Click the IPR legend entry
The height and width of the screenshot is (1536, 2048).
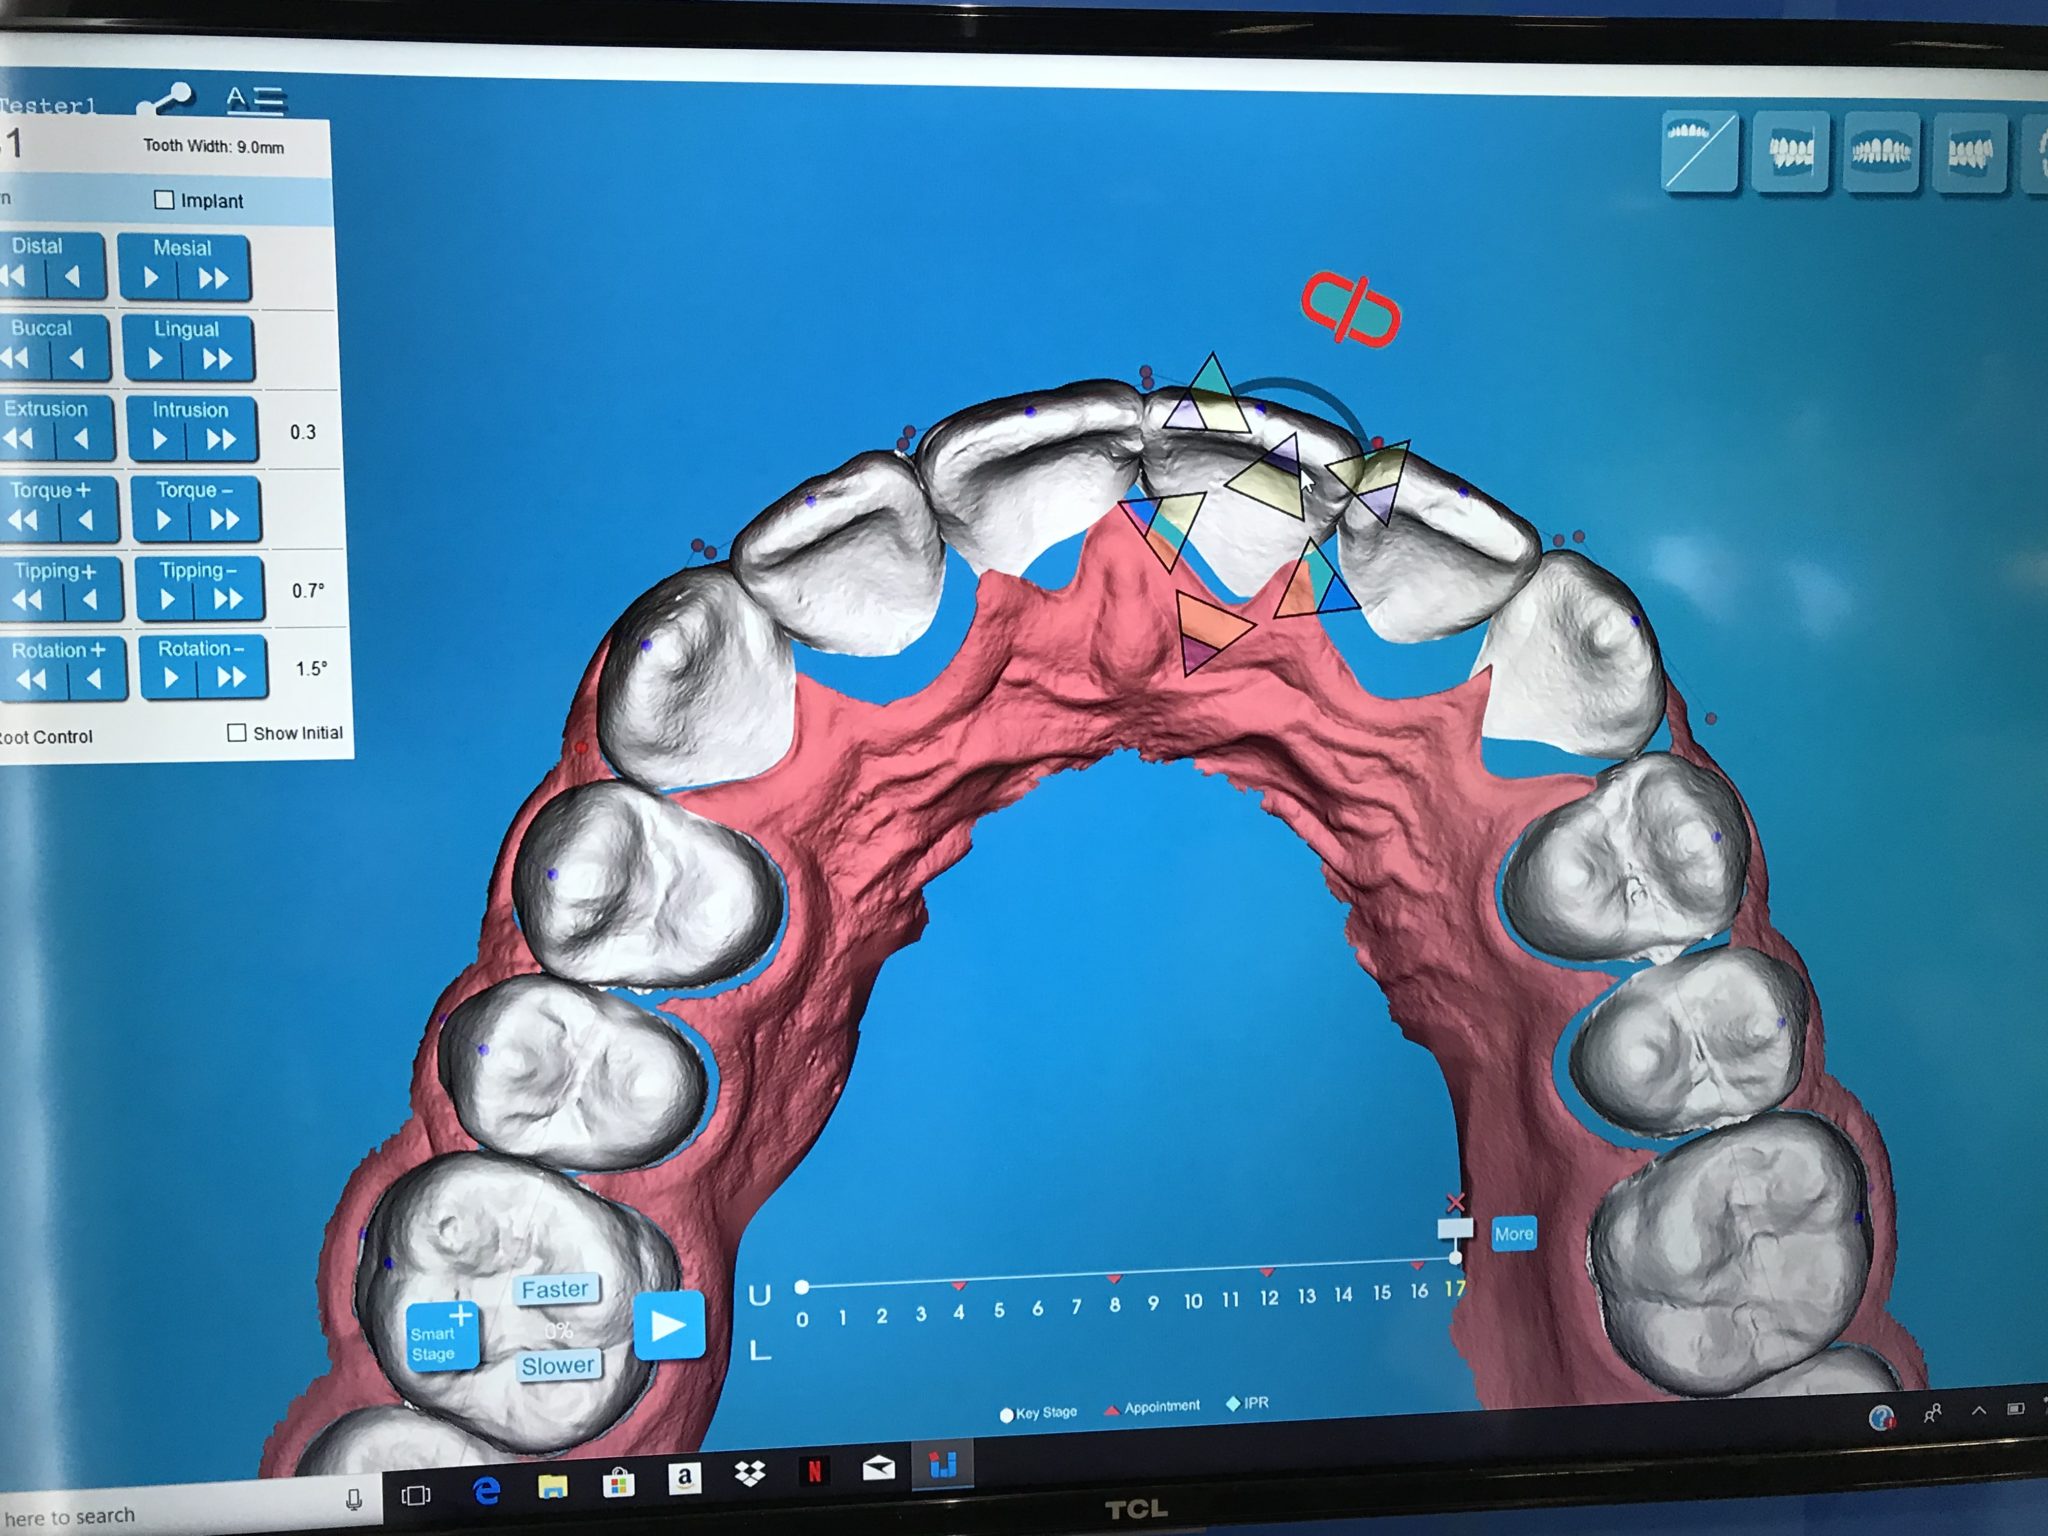(1247, 1403)
